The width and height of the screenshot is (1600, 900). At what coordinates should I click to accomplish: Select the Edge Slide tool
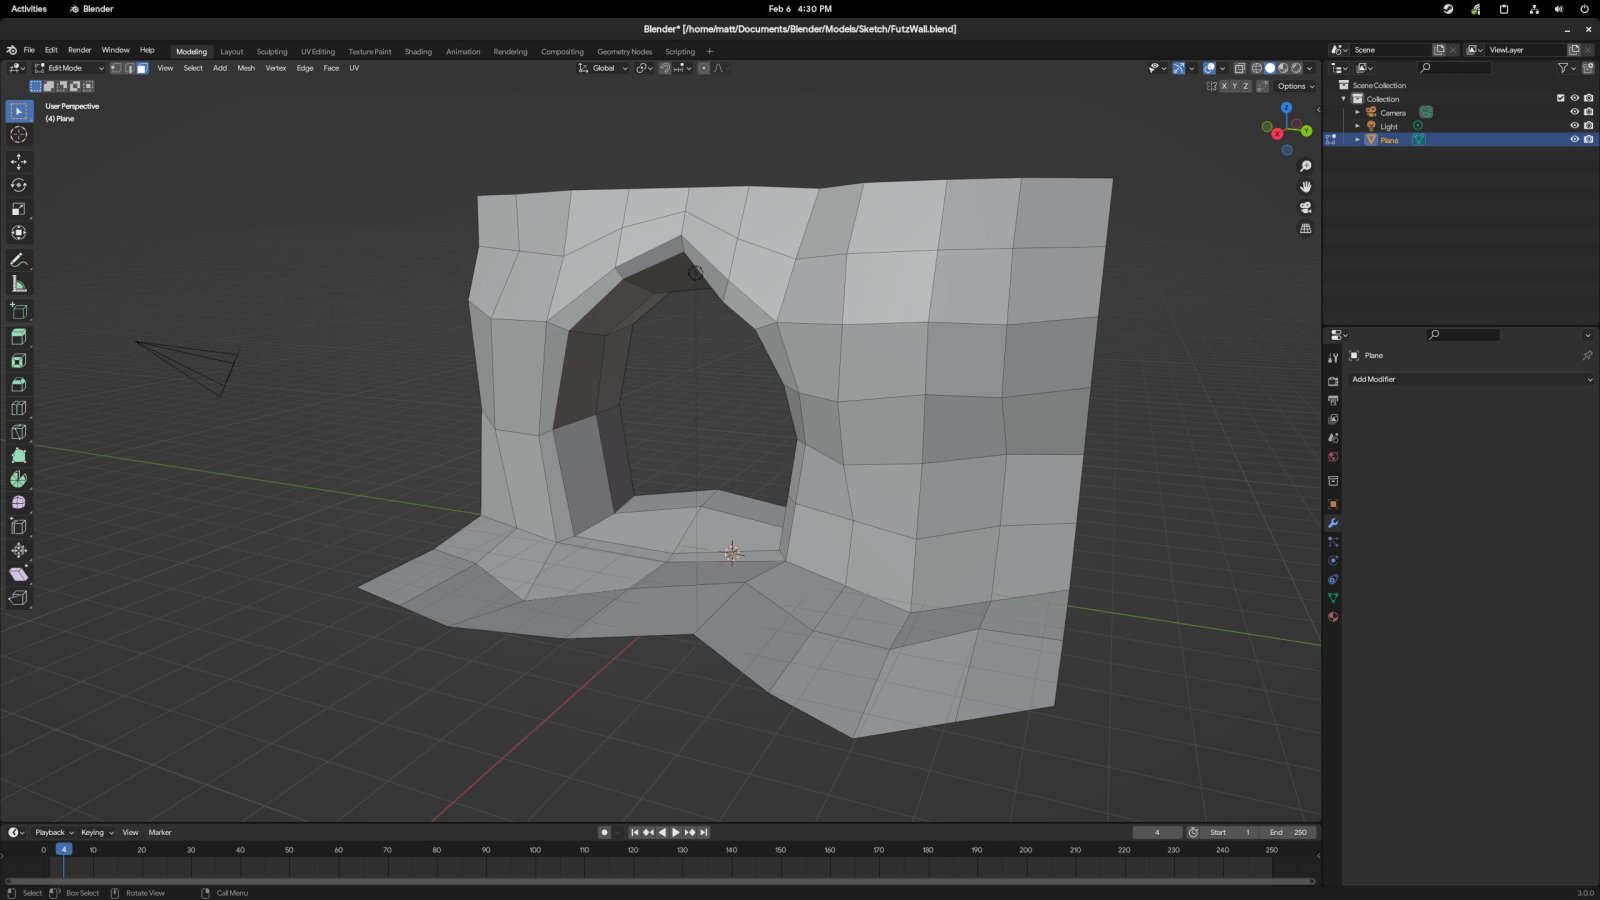pos(19,527)
